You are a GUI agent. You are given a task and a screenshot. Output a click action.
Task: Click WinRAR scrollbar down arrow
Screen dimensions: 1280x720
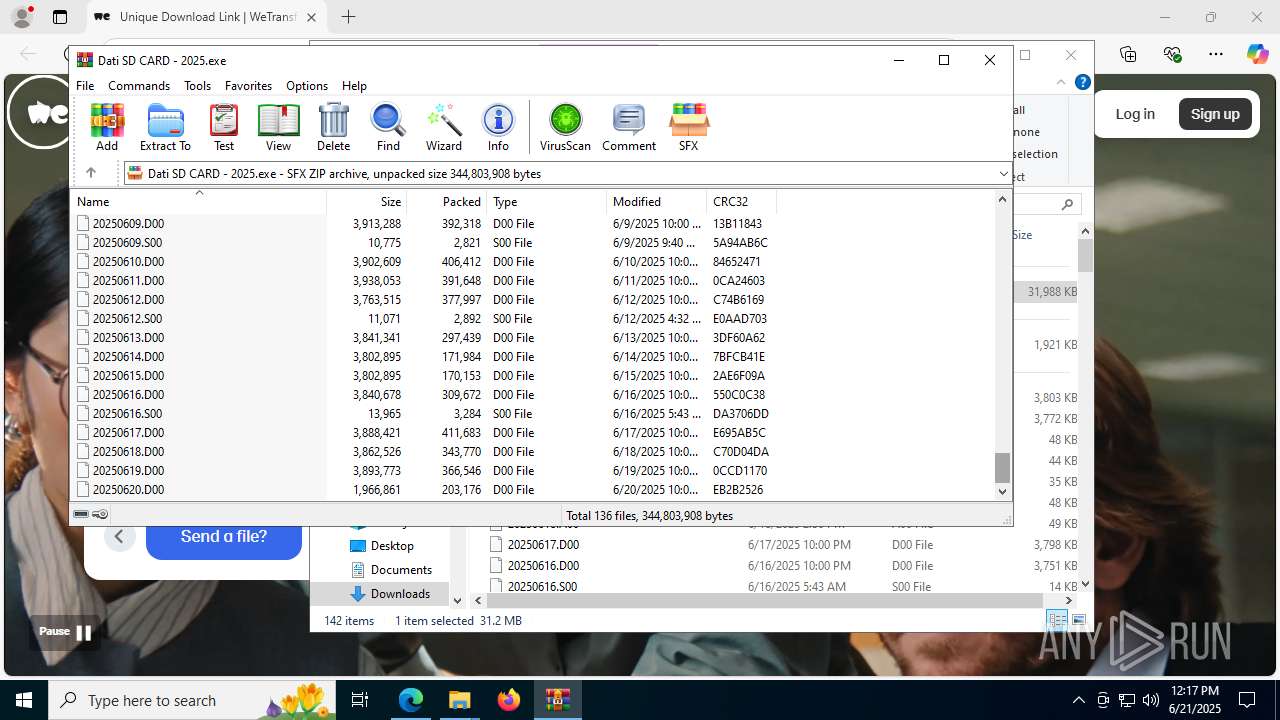click(x=1002, y=491)
